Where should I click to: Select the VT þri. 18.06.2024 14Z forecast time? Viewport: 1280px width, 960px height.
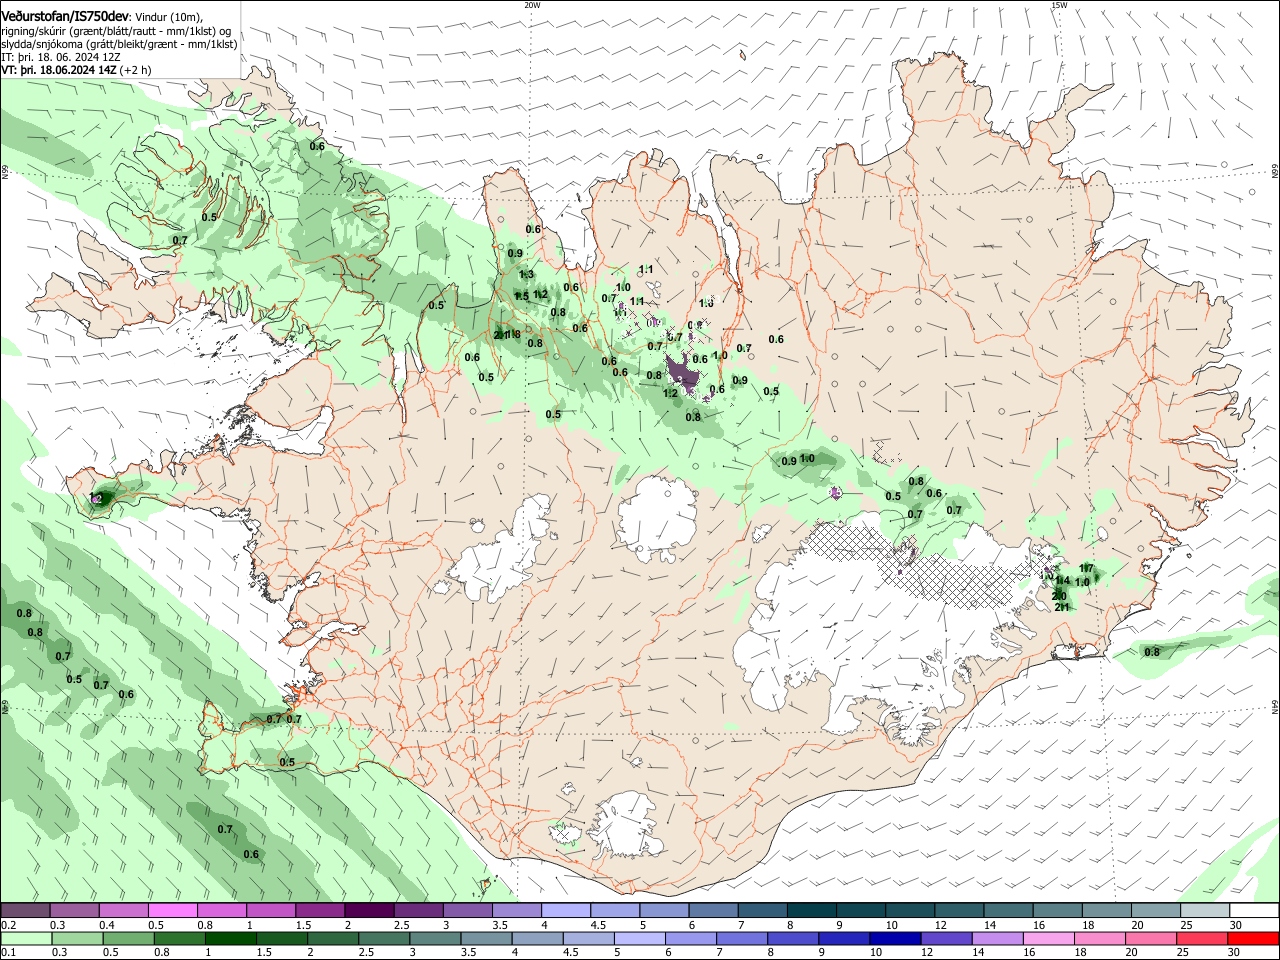[x=76, y=70]
